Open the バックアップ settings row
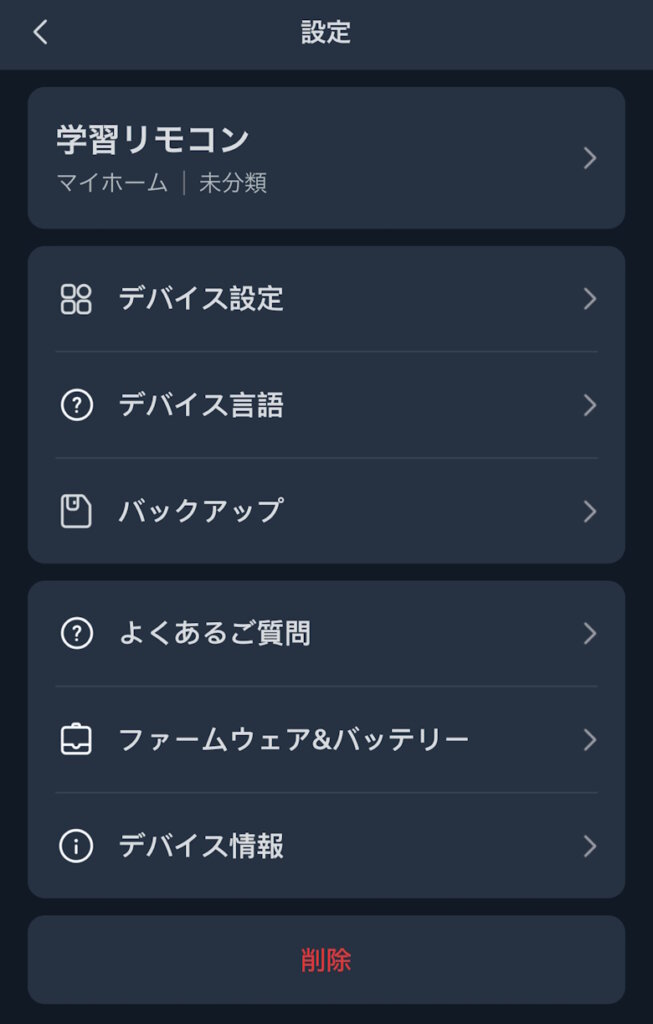The image size is (653, 1024). pos(326,510)
